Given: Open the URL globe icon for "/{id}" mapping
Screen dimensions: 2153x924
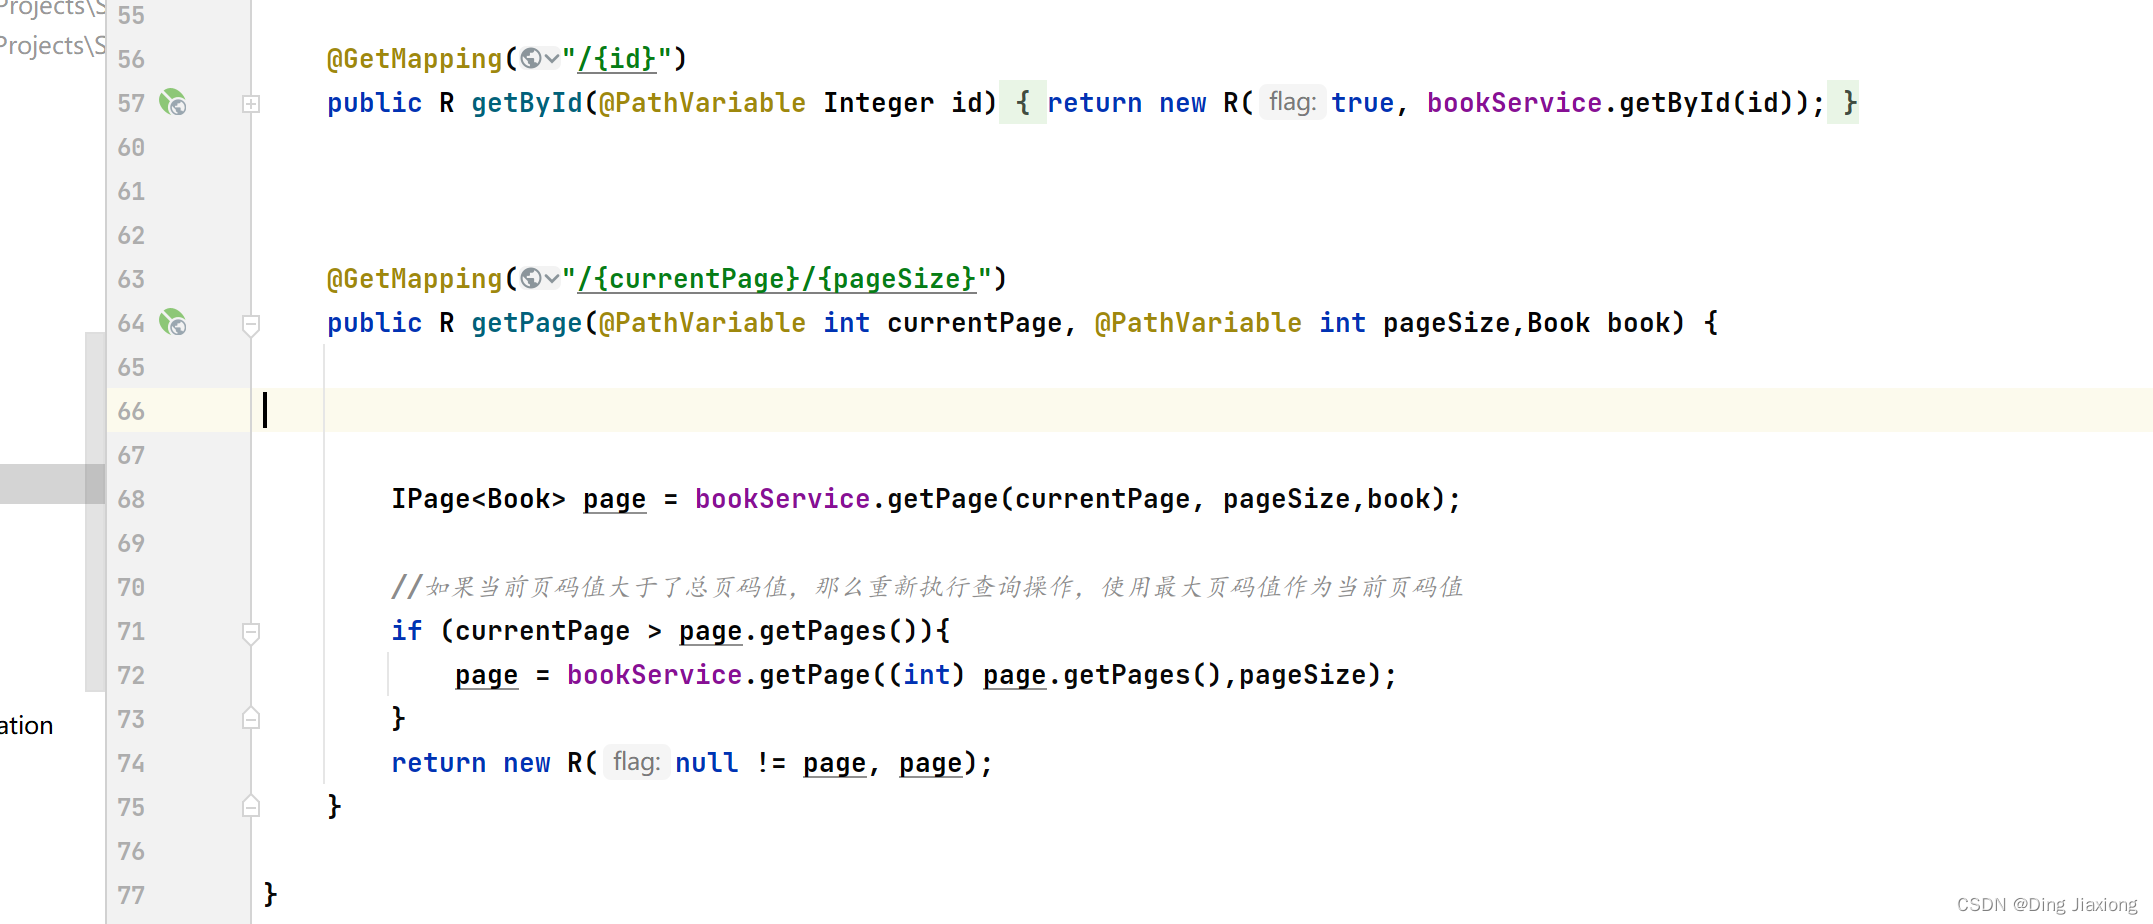Looking at the screenshot, I should tap(531, 59).
